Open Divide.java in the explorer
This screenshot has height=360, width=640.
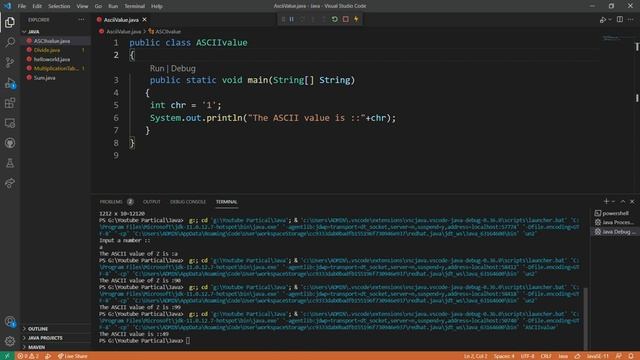47,50
